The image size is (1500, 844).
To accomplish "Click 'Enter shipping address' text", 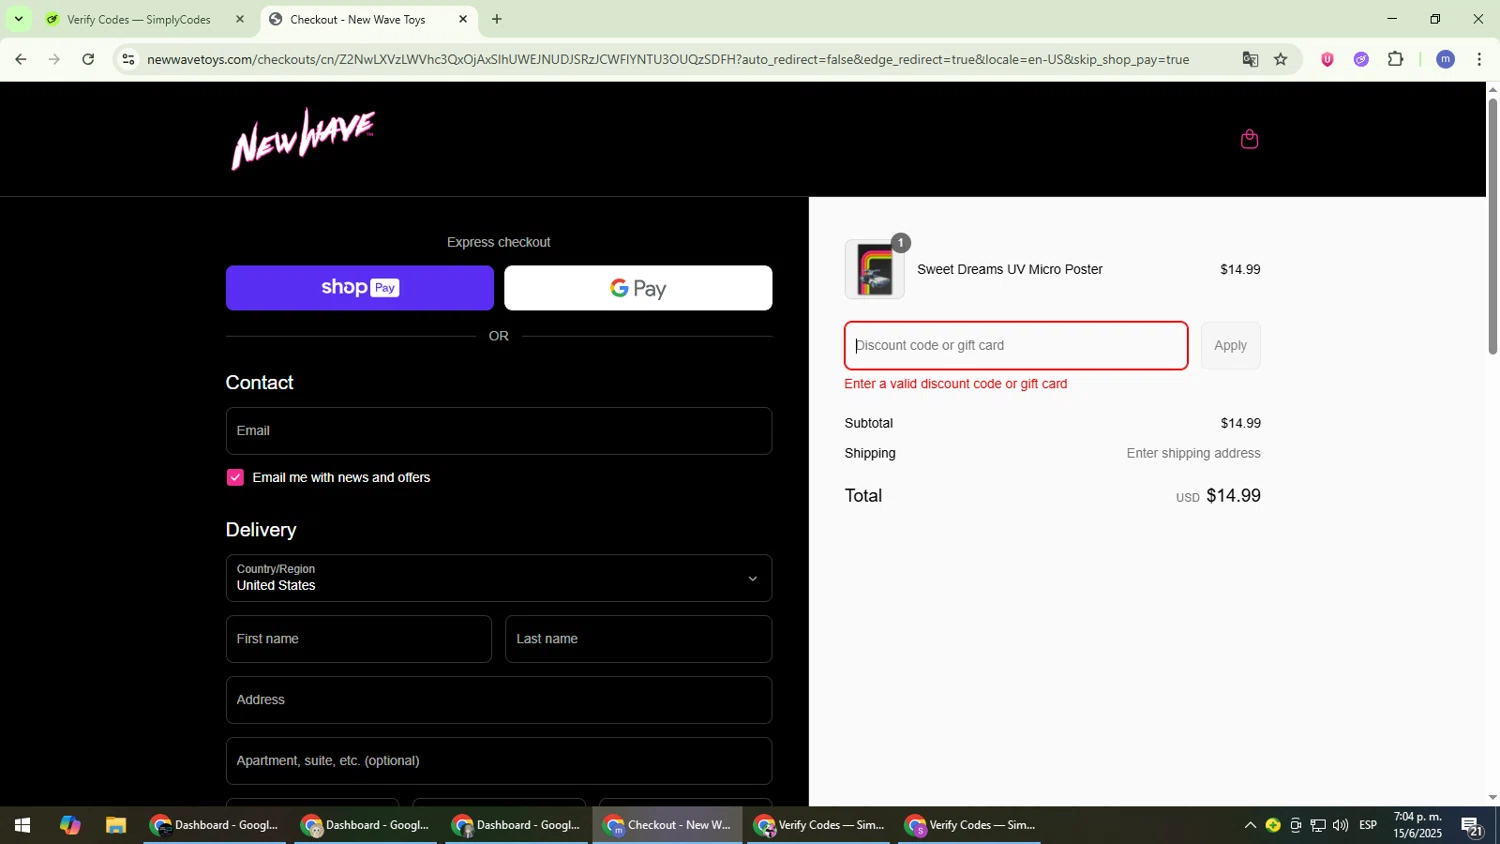I will pyautogui.click(x=1193, y=454).
